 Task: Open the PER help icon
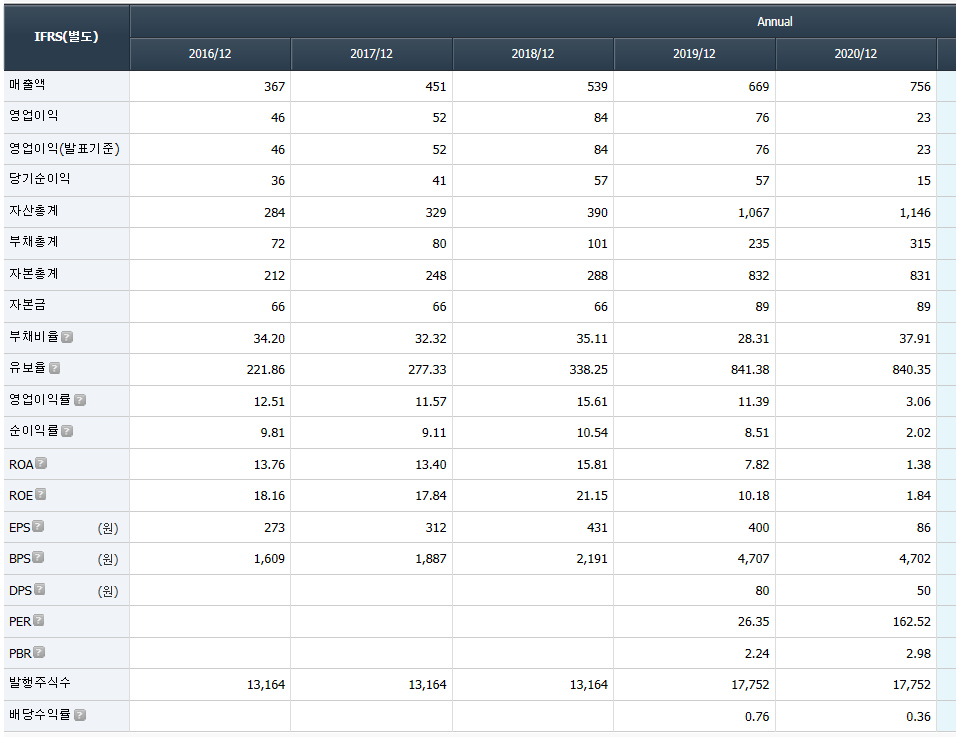(39, 620)
